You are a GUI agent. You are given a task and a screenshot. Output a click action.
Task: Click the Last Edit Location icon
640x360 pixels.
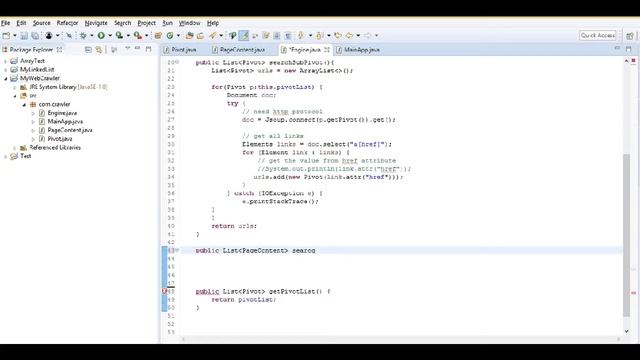pos(338,36)
